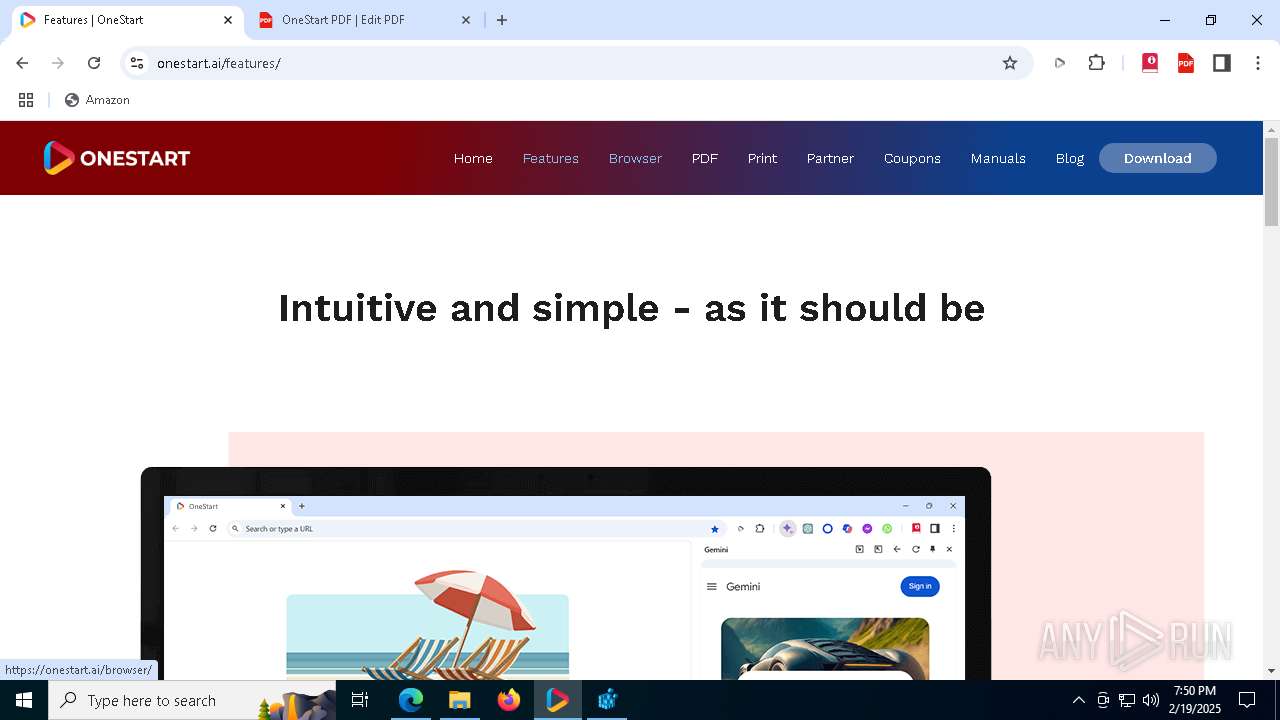This screenshot has width=1280, height=720.
Task: Open File Explorer from taskbar
Action: [460, 700]
